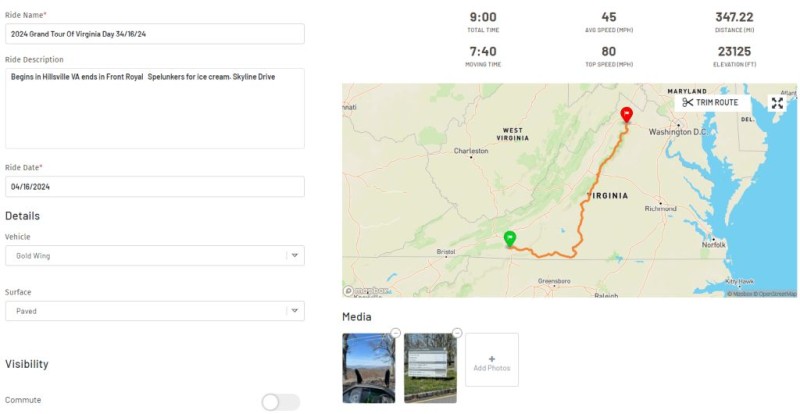Click the red route end marker
800x414 pixels.
(626, 114)
